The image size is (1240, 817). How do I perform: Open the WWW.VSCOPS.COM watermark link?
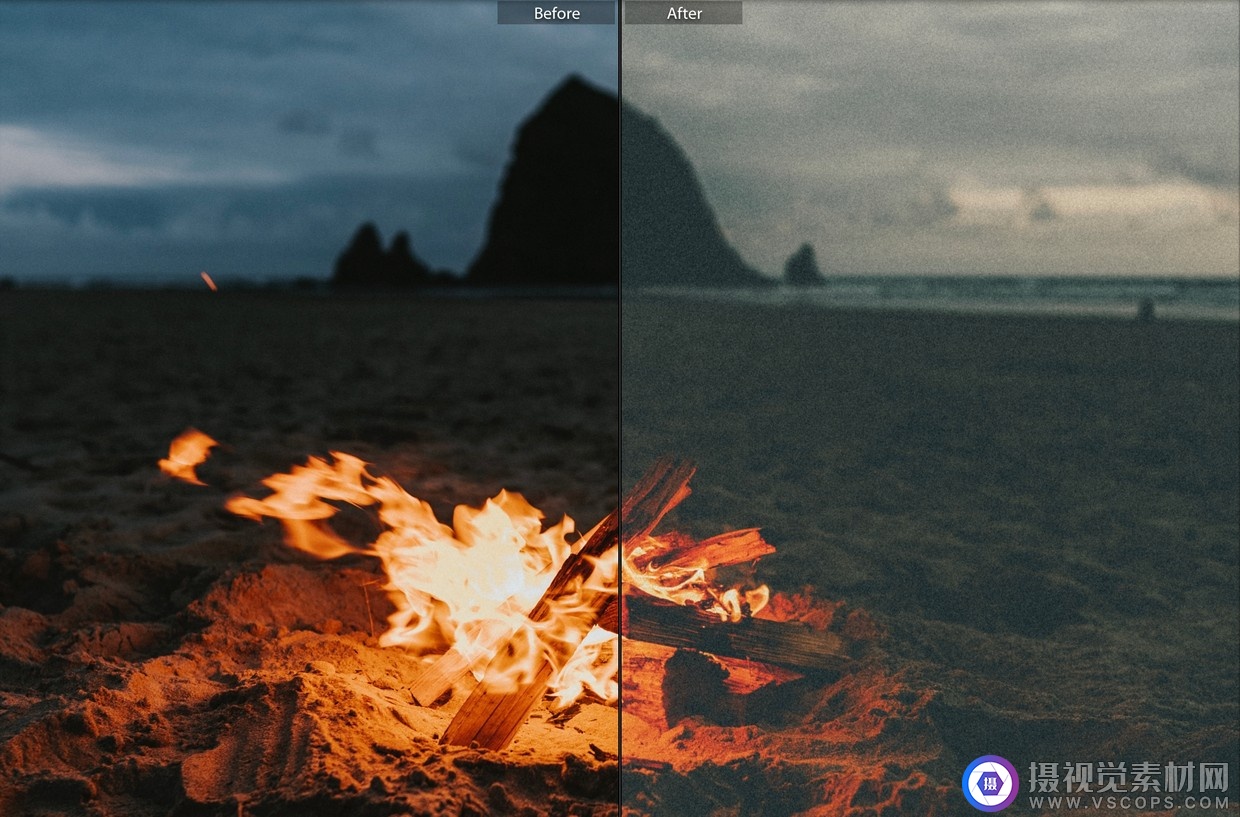point(1129,802)
